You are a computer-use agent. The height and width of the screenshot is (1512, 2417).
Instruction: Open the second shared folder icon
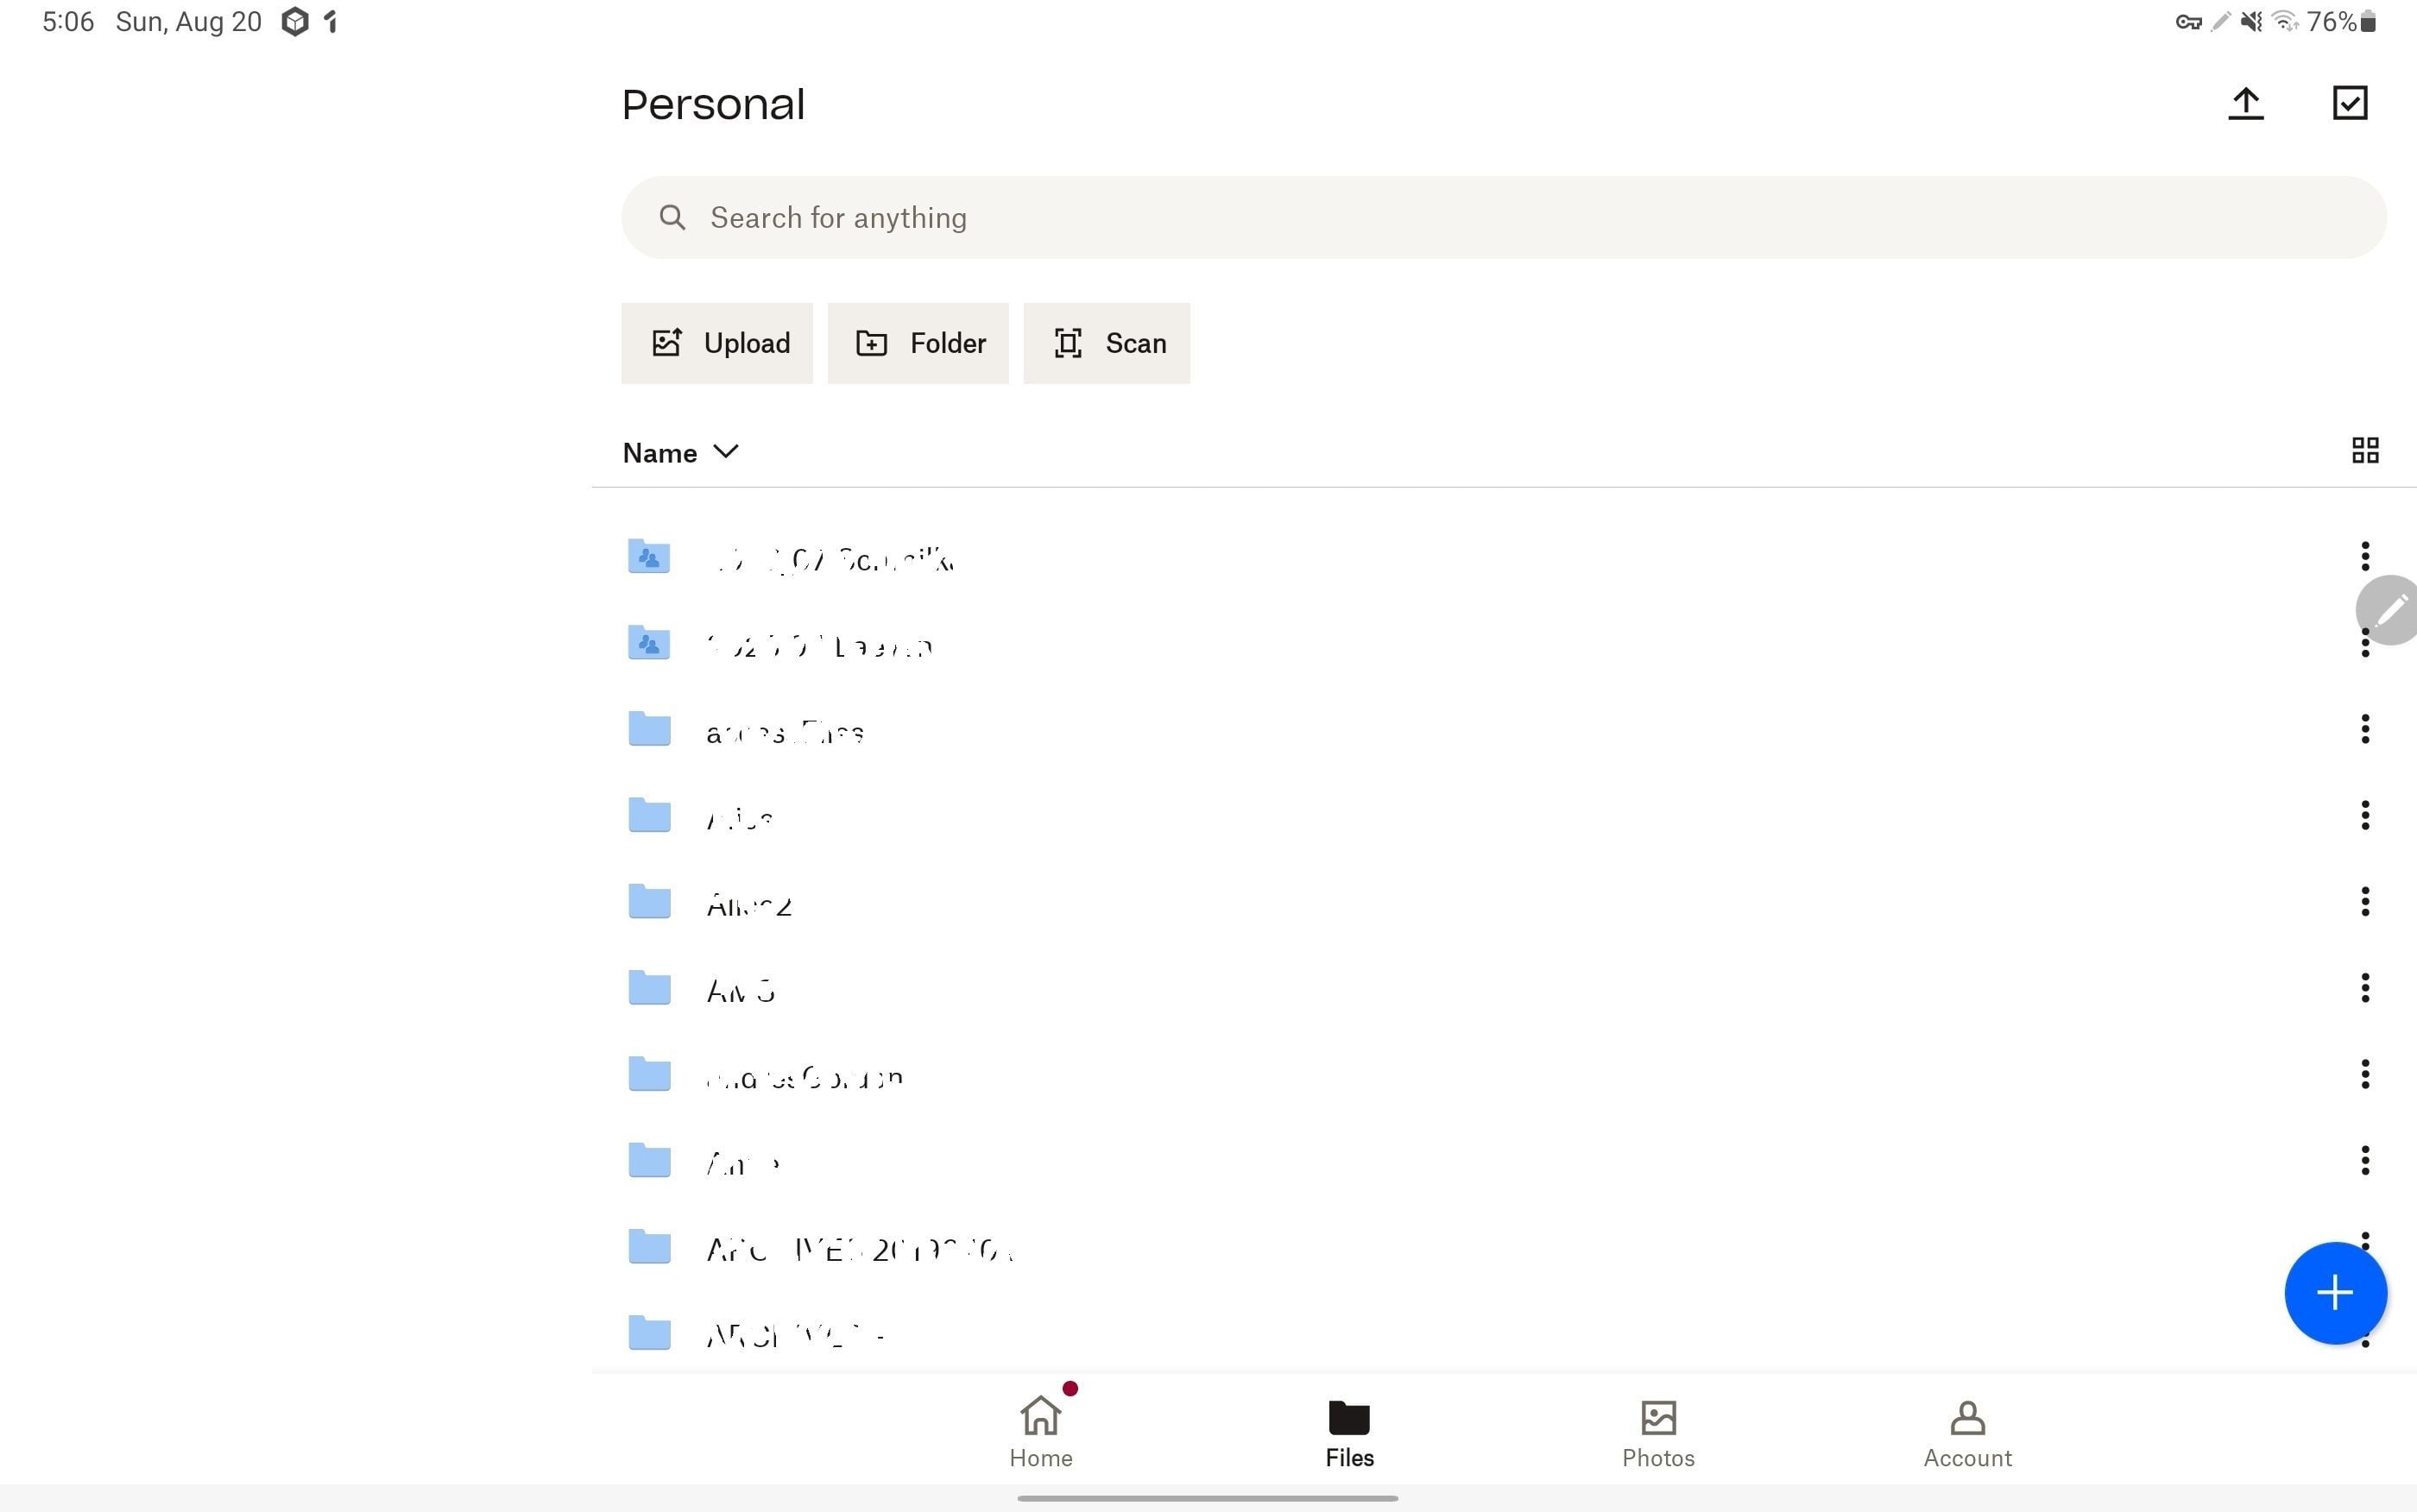pos(649,643)
